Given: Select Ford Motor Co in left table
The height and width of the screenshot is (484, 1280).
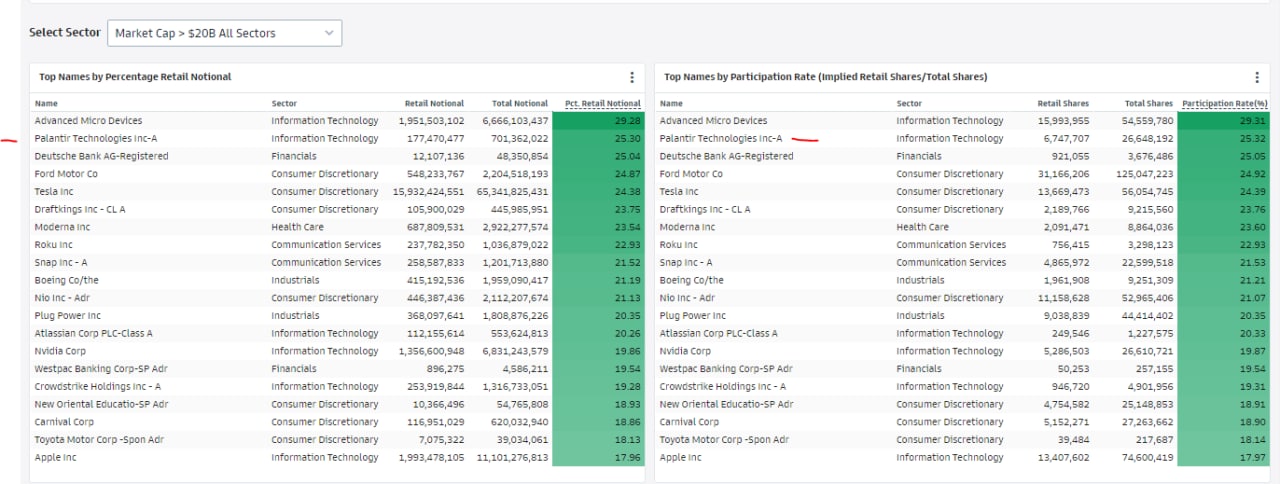Looking at the screenshot, I should (66, 174).
